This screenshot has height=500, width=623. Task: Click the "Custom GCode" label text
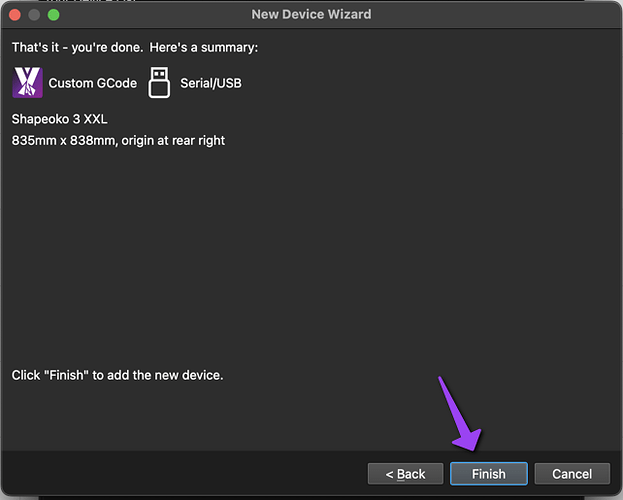pyautogui.click(x=92, y=83)
